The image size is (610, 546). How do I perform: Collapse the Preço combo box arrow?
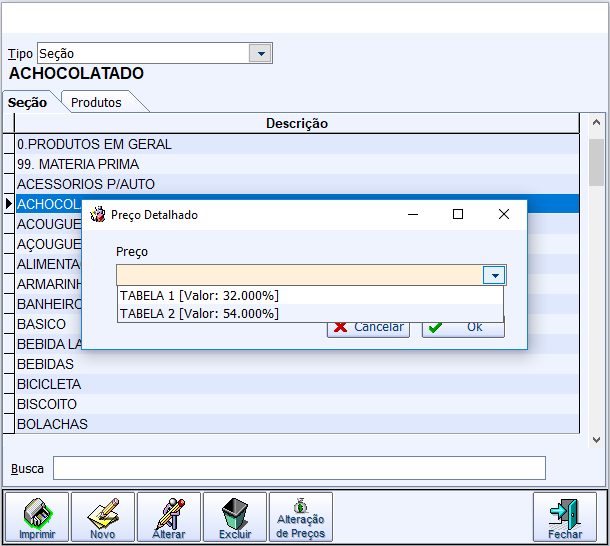coord(495,275)
